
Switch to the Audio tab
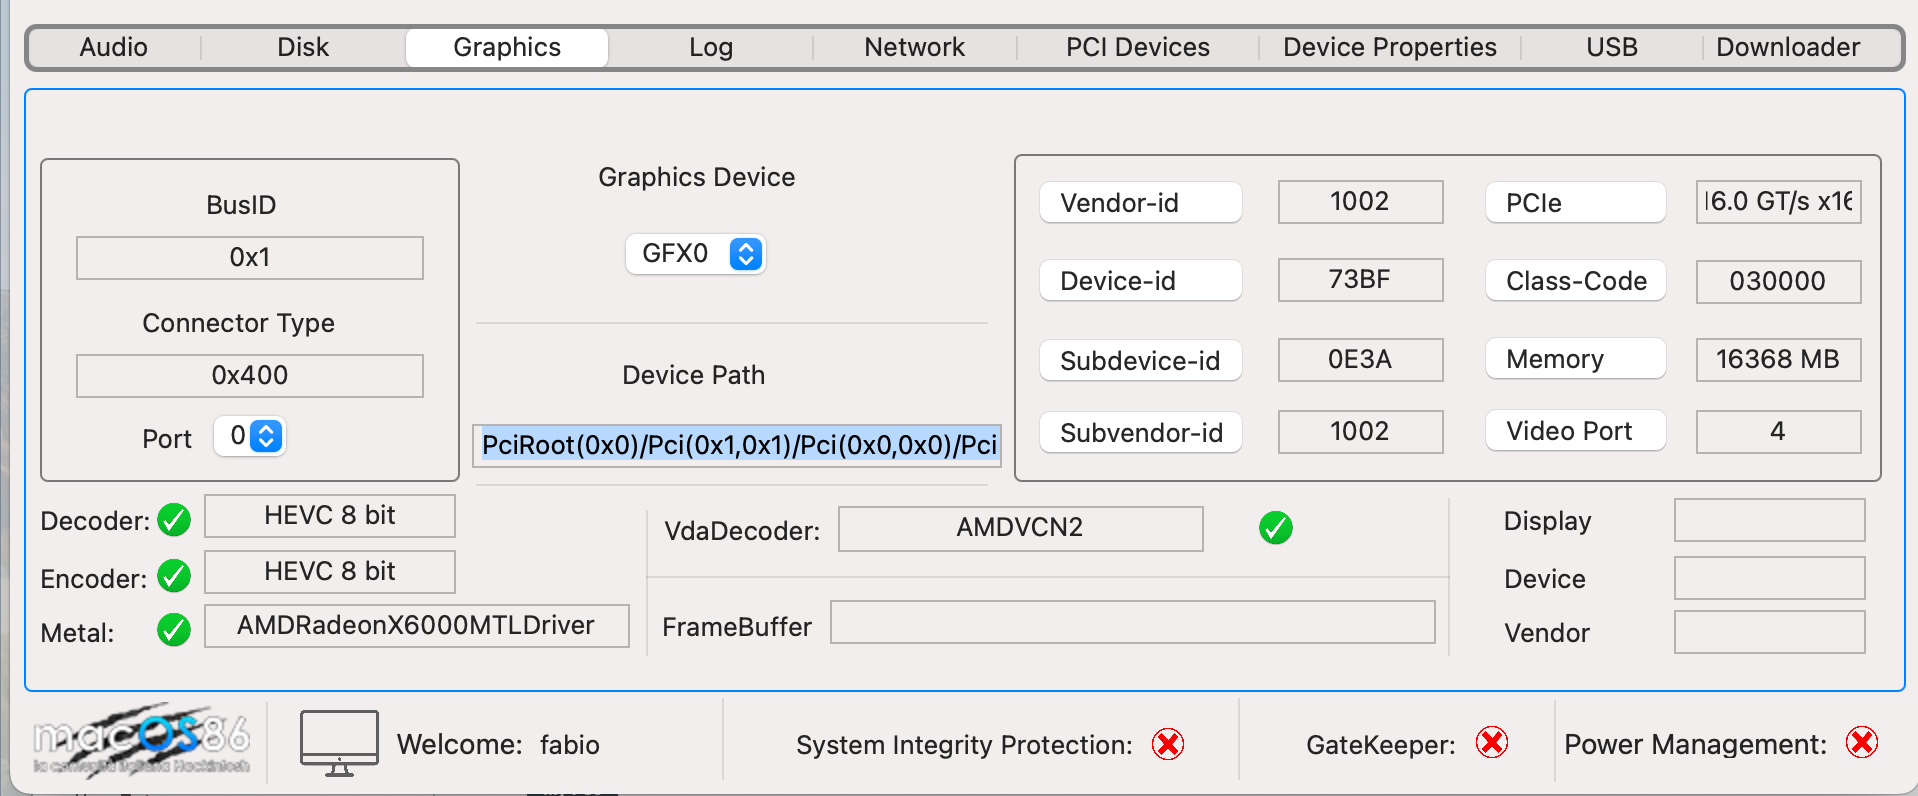pos(114,47)
